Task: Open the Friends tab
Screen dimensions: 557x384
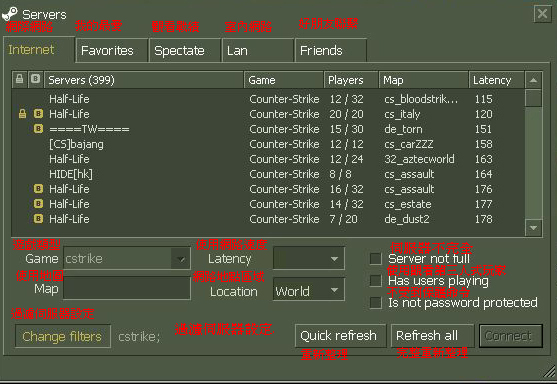Action: pos(331,50)
